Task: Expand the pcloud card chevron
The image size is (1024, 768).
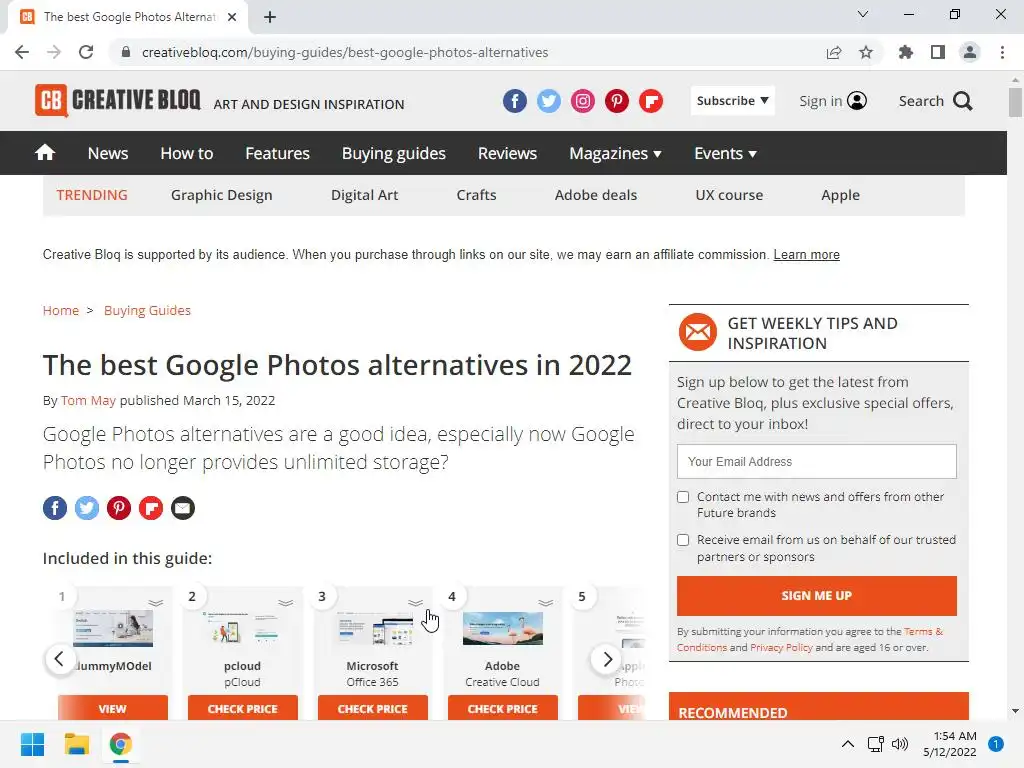Action: (285, 602)
